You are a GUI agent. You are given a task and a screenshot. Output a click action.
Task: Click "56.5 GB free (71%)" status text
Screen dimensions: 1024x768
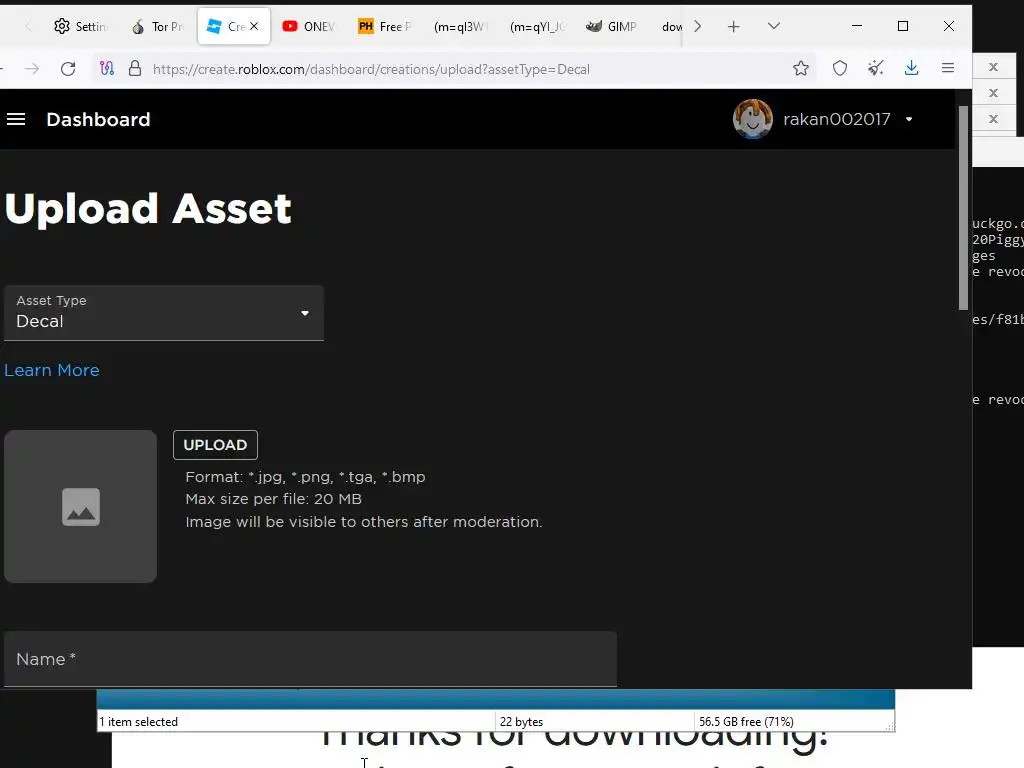point(746,722)
